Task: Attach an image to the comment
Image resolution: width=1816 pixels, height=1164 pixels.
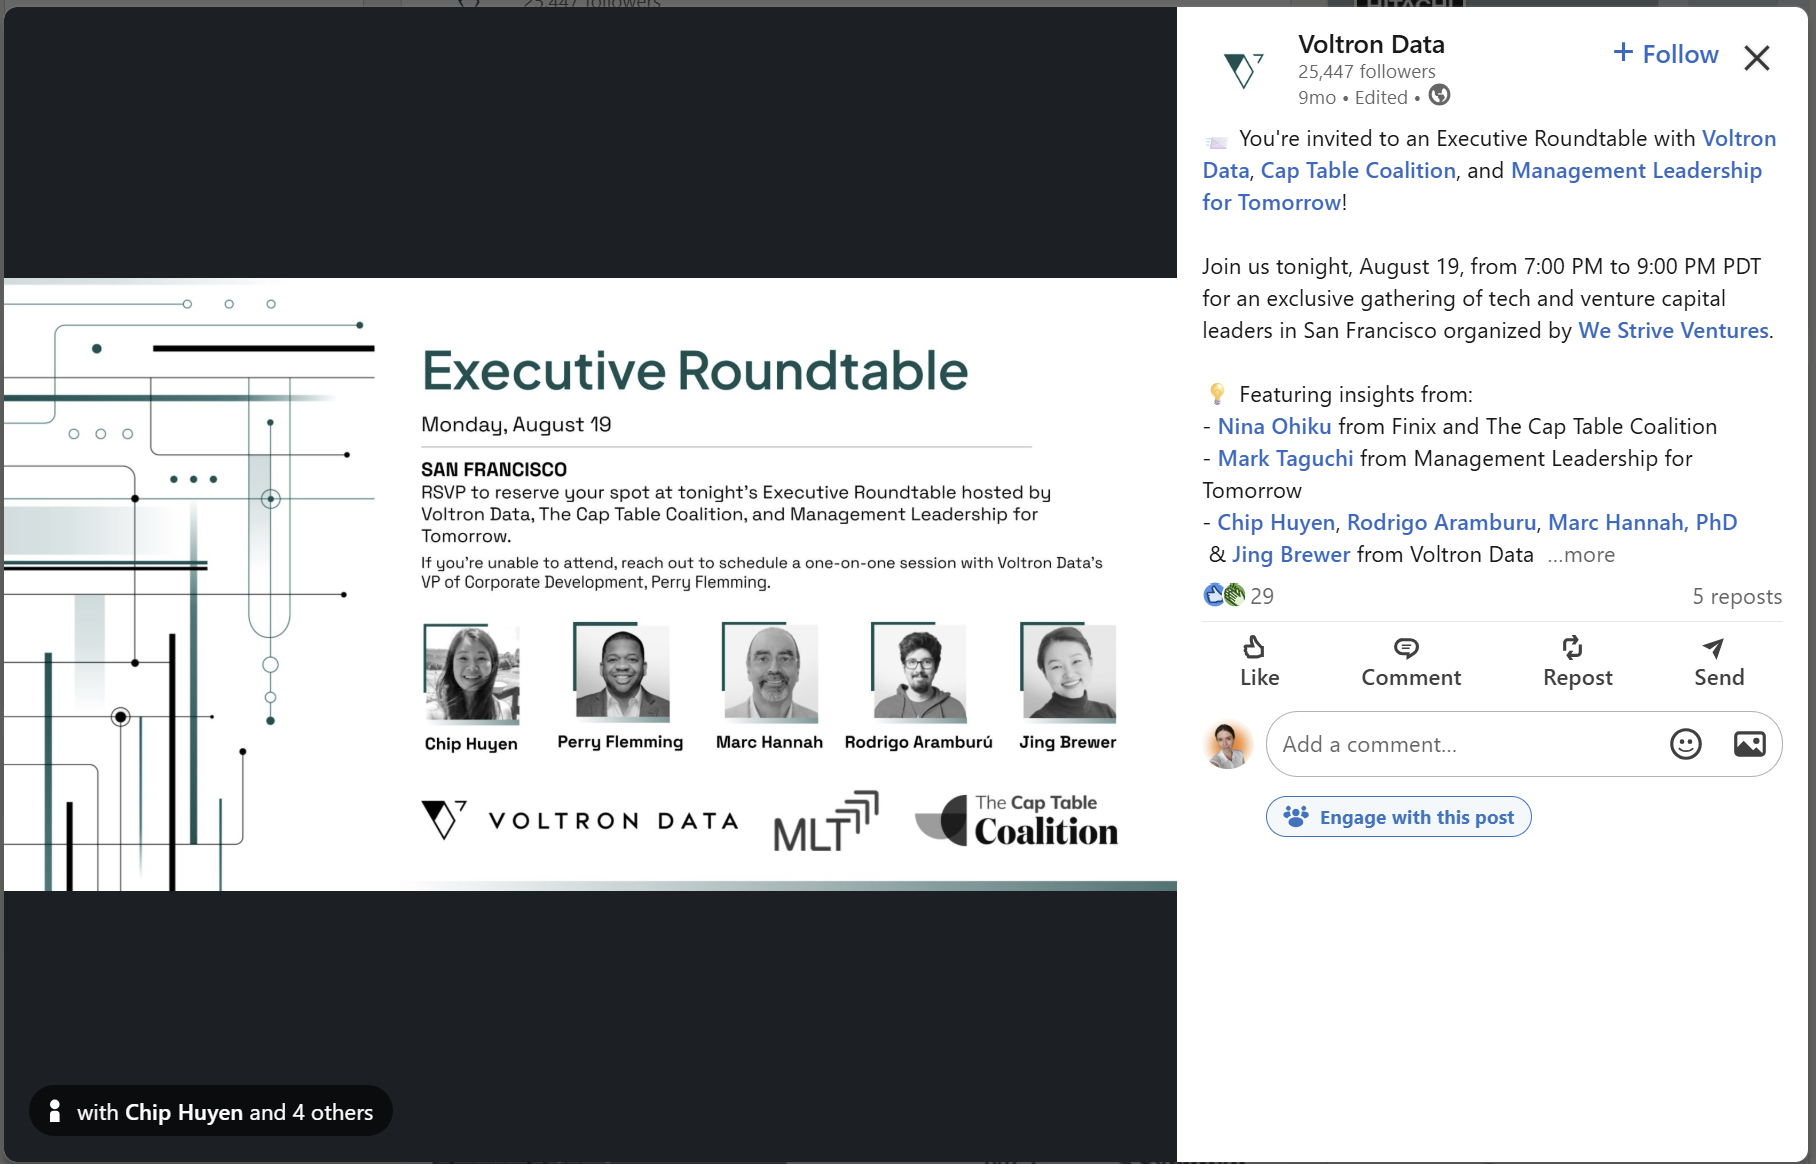Action: point(1749,744)
